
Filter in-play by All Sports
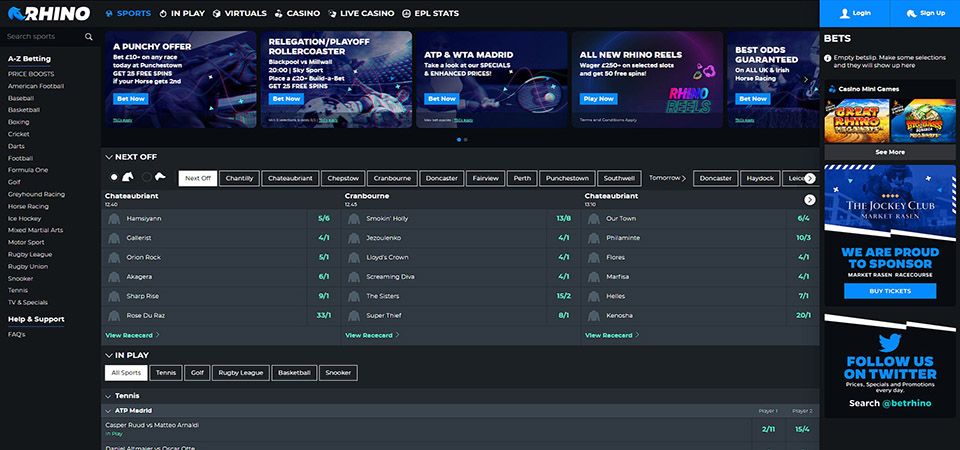(126, 373)
